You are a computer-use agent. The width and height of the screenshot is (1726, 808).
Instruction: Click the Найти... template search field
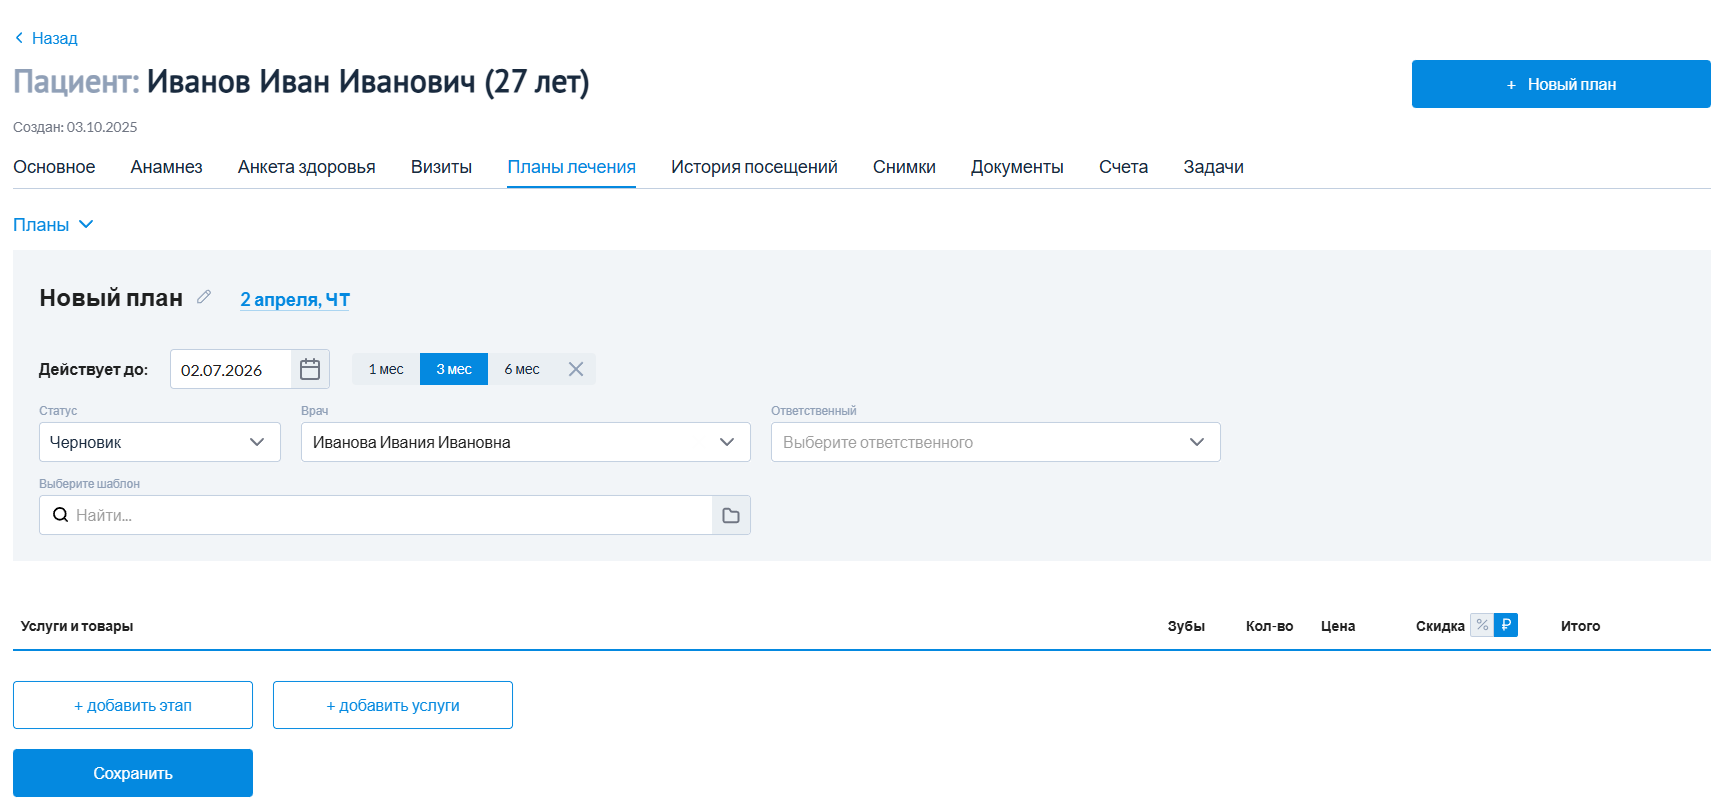376,515
